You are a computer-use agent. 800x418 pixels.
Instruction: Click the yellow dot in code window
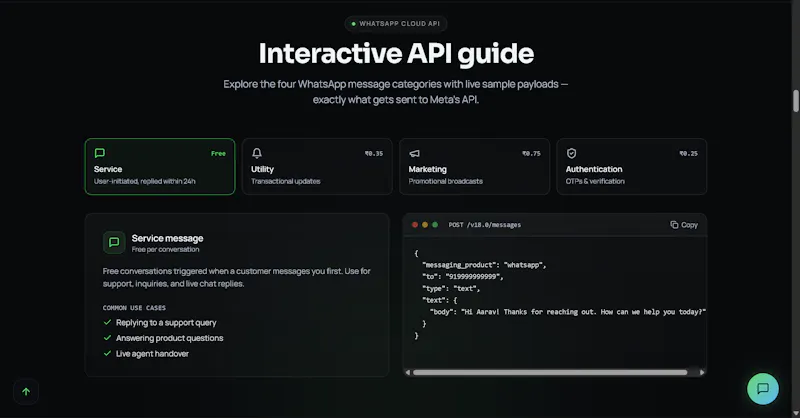(x=425, y=225)
